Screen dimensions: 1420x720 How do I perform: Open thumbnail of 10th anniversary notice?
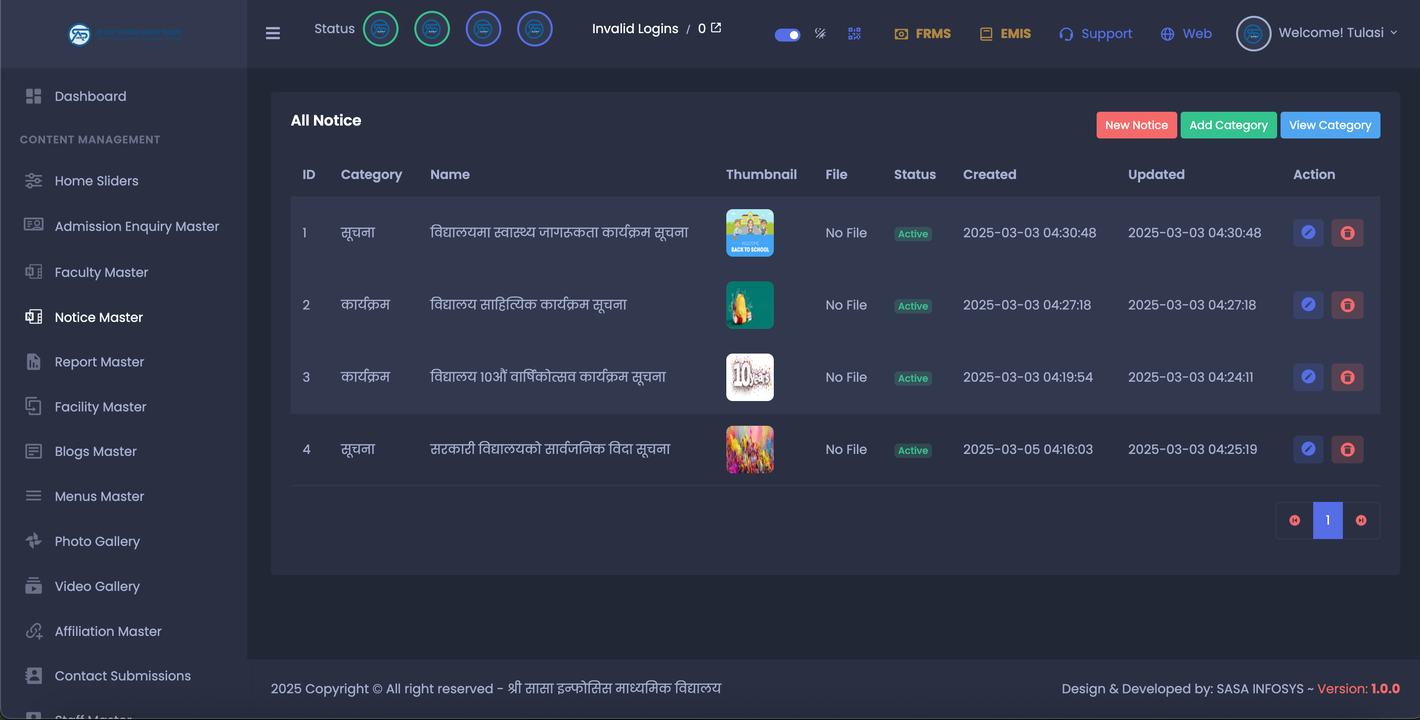pyautogui.click(x=749, y=377)
